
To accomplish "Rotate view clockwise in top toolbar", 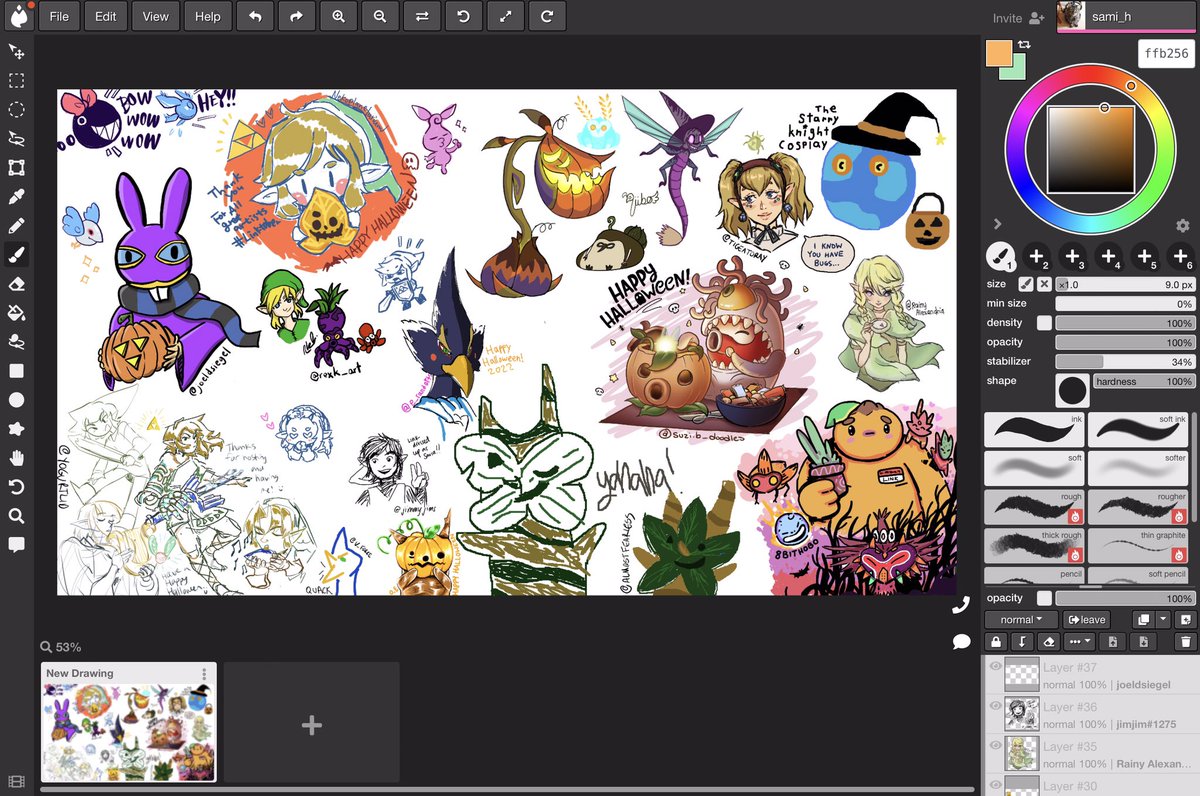I will pyautogui.click(x=547, y=16).
